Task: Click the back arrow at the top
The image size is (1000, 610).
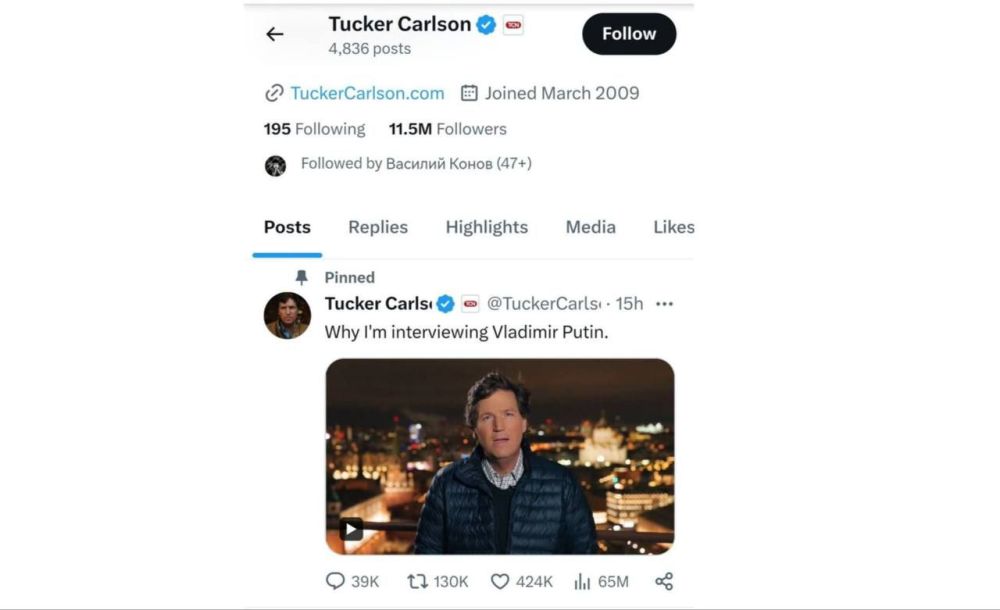Action: tap(275, 33)
